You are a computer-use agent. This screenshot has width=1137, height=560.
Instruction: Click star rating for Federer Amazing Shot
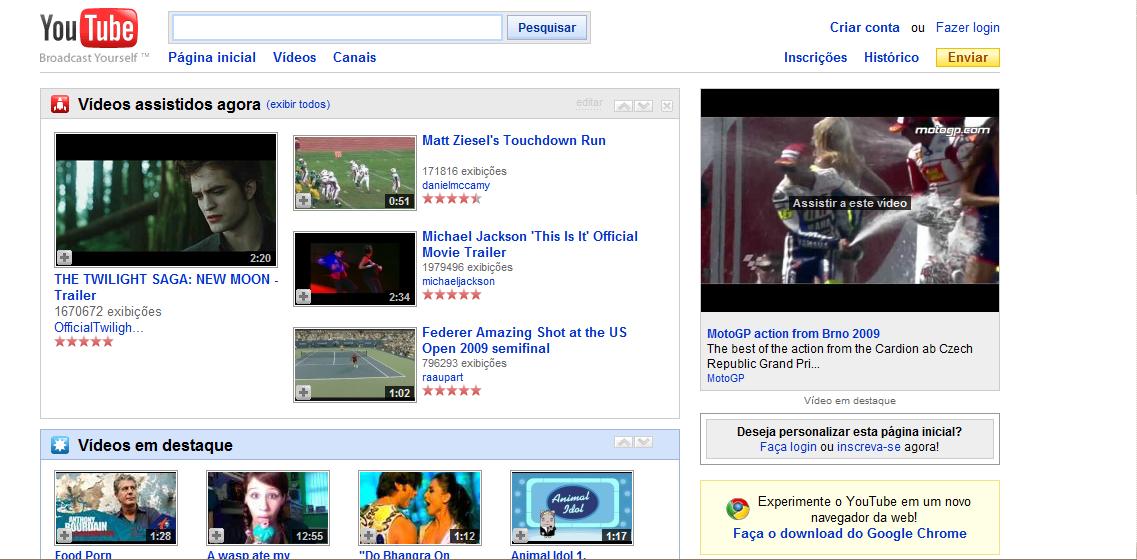pos(452,390)
